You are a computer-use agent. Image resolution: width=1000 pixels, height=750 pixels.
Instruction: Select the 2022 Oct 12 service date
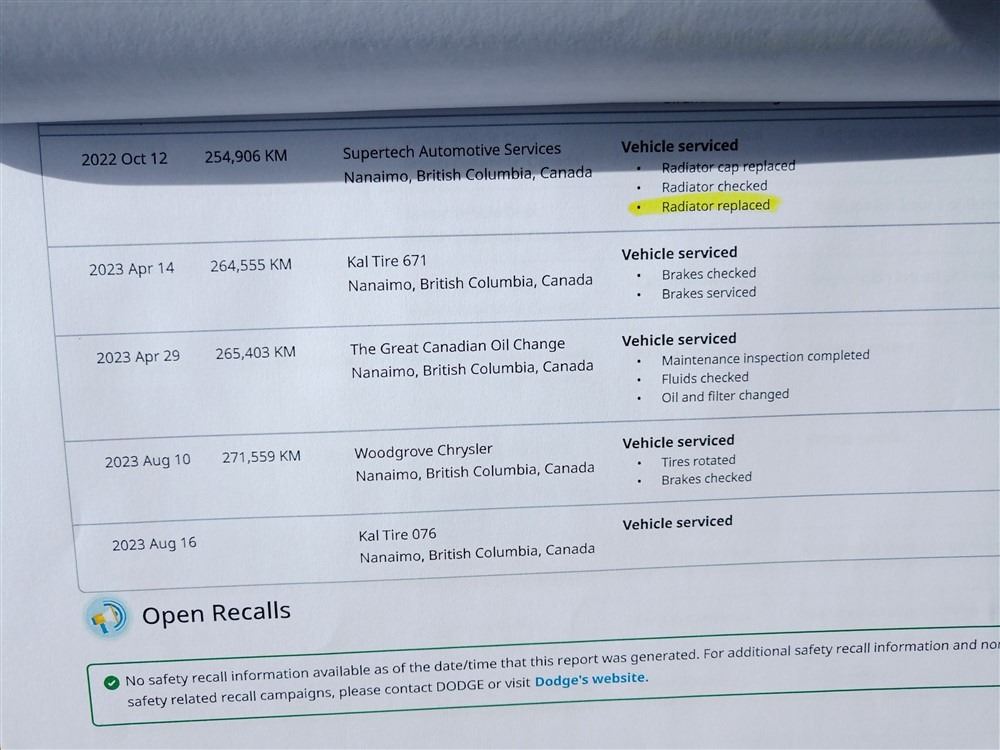[124, 159]
